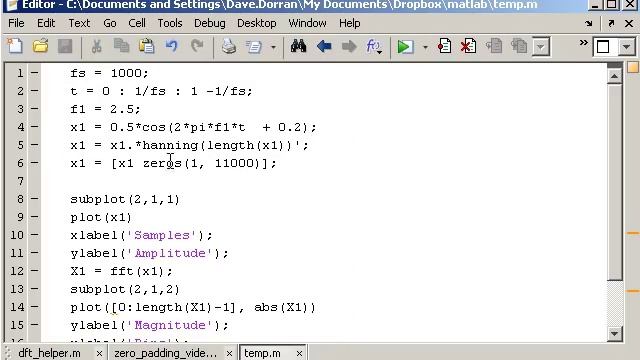Open the Go menu
The width and height of the screenshot is (640, 360).
[109, 23]
